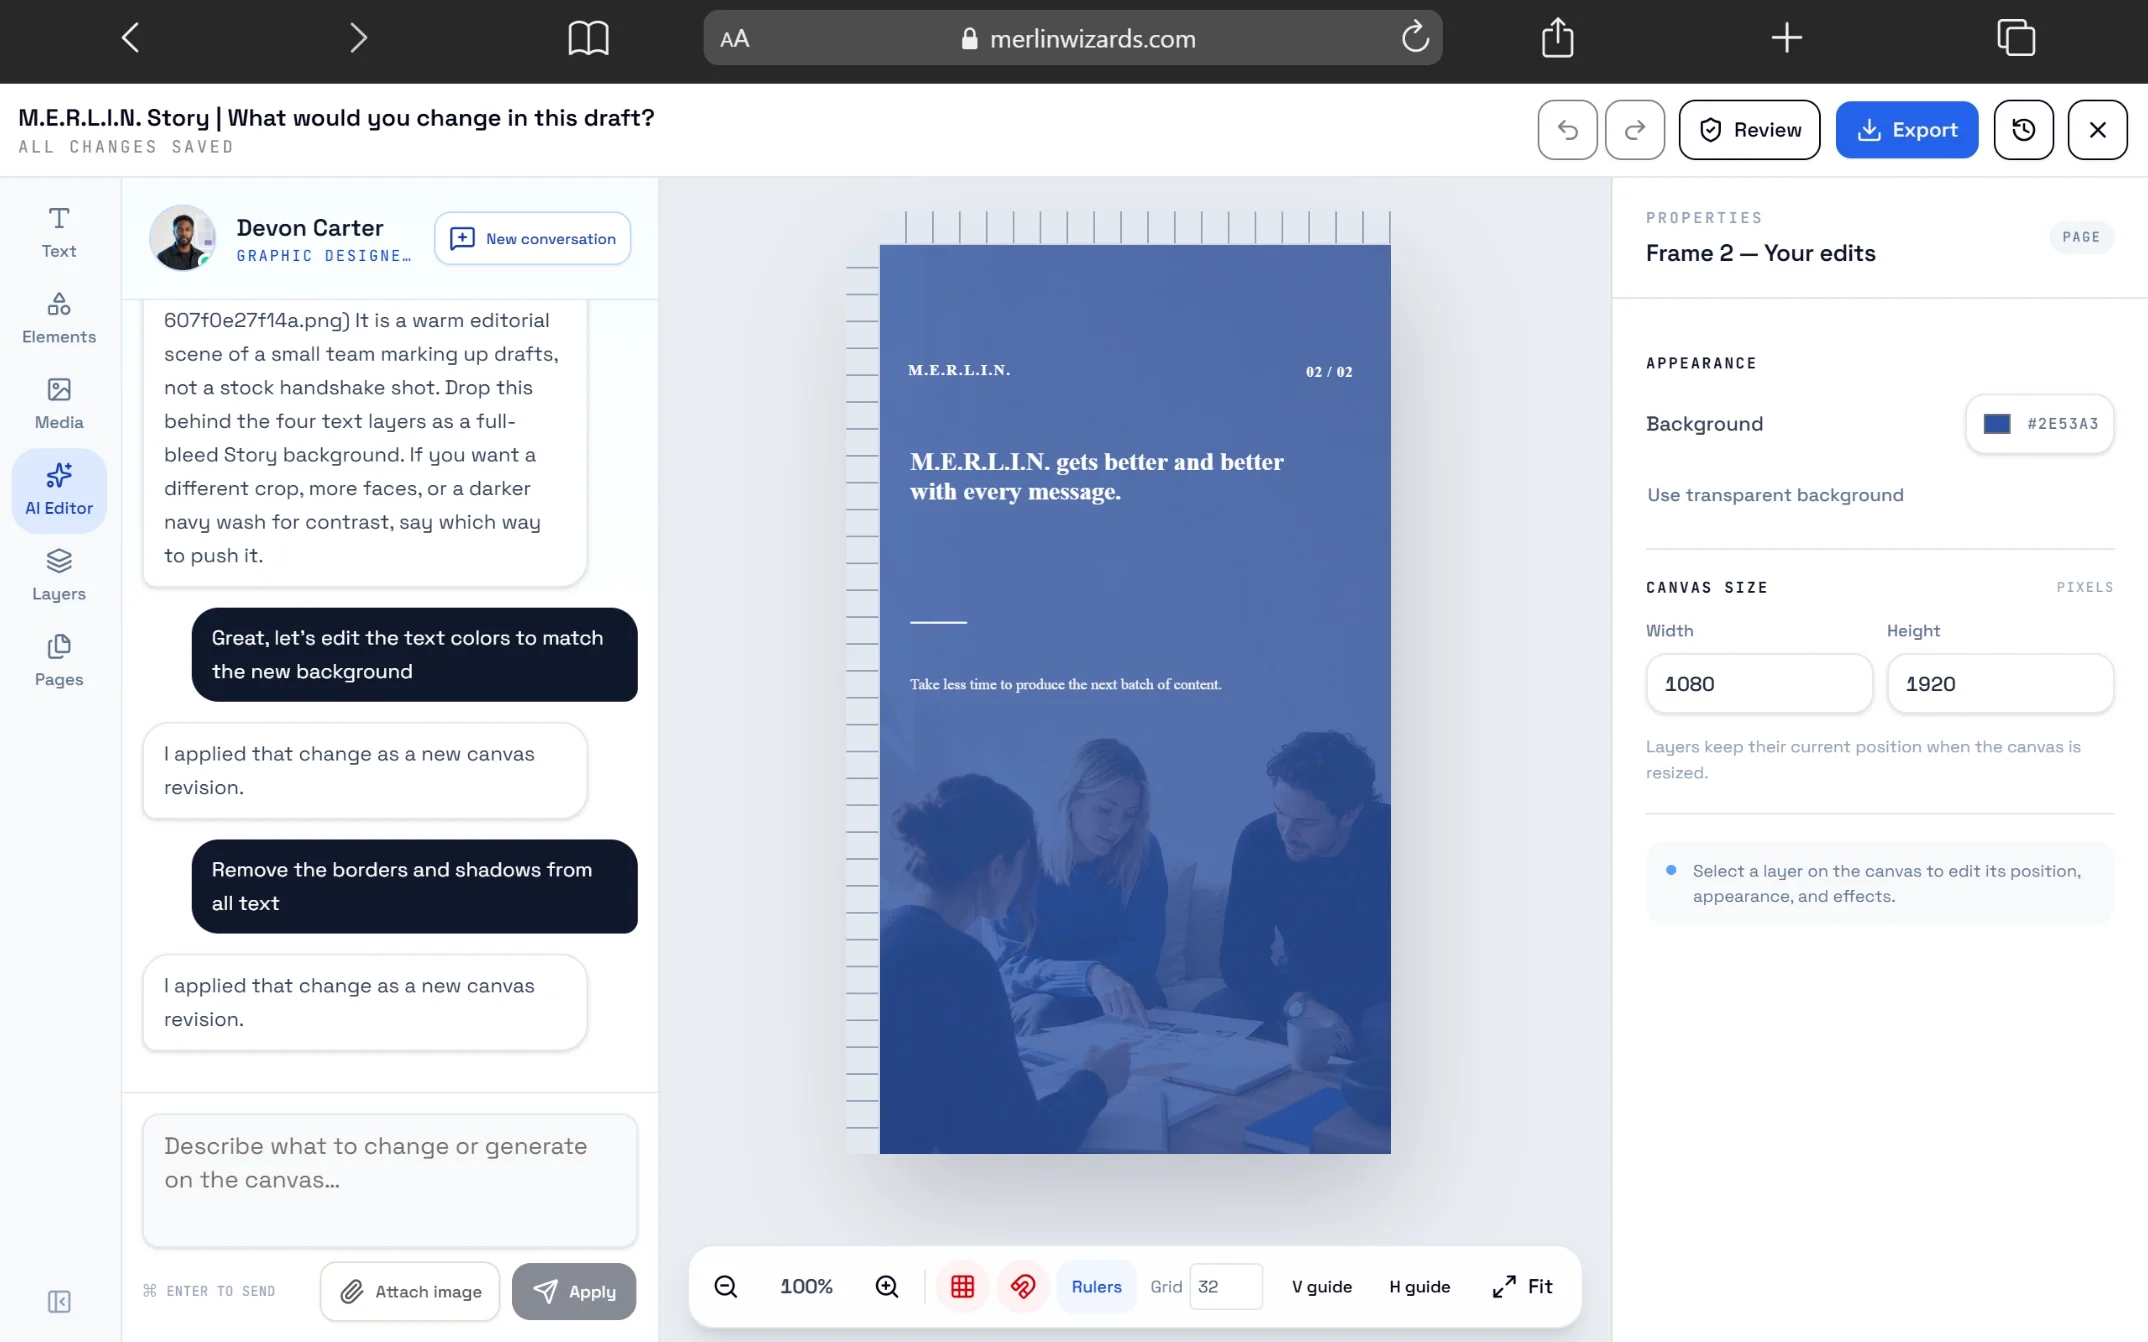Switch to the AI Editor panel
This screenshot has width=2148, height=1342.
[x=59, y=490]
